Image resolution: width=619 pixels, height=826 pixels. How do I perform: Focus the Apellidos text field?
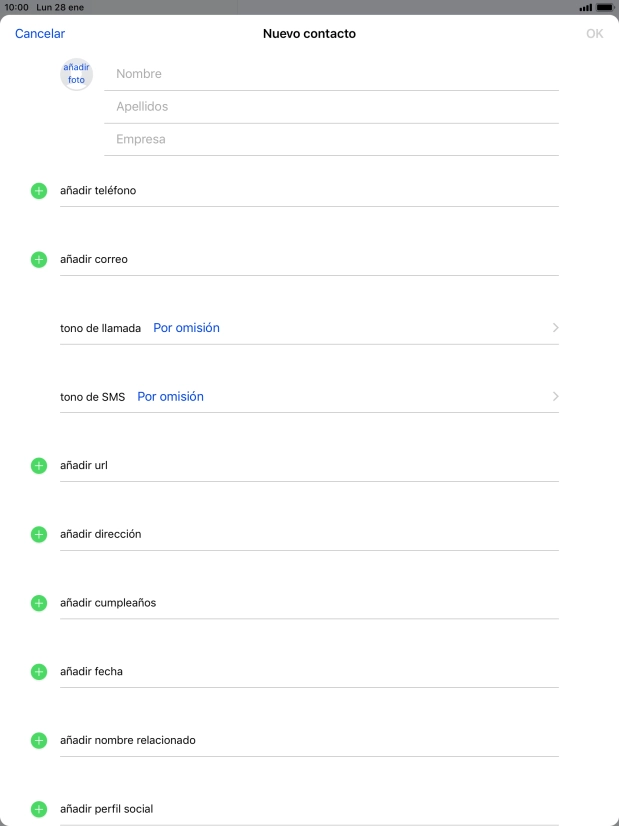point(330,106)
